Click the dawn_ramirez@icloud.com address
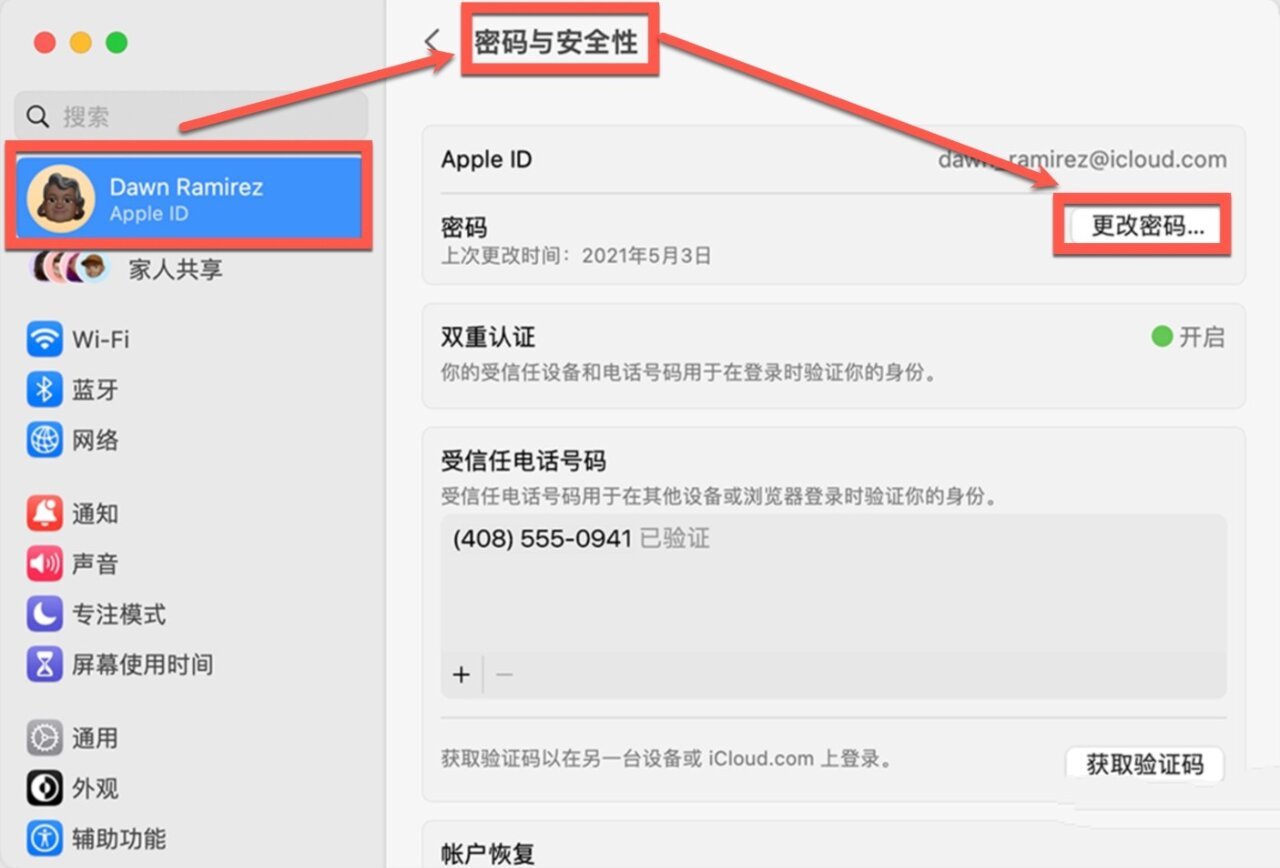 tap(1082, 159)
